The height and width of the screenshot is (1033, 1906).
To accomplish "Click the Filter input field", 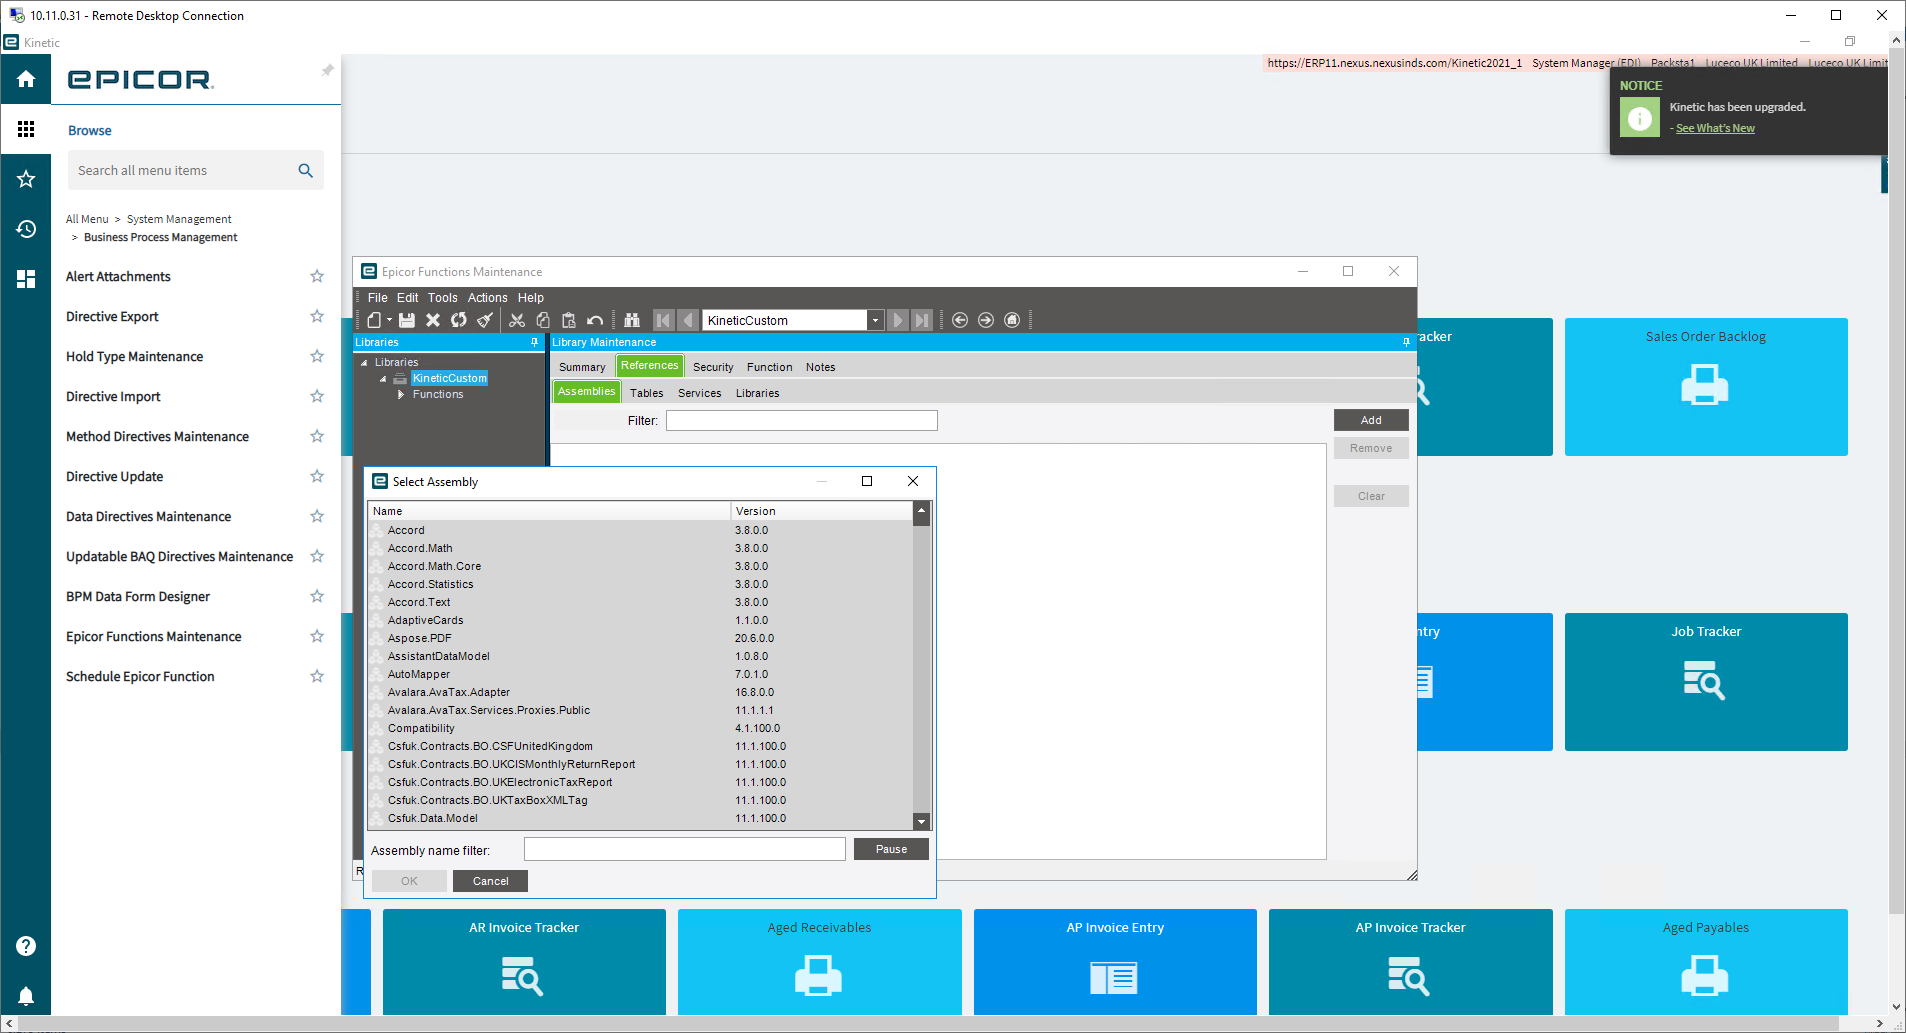I will click(802, 421).
